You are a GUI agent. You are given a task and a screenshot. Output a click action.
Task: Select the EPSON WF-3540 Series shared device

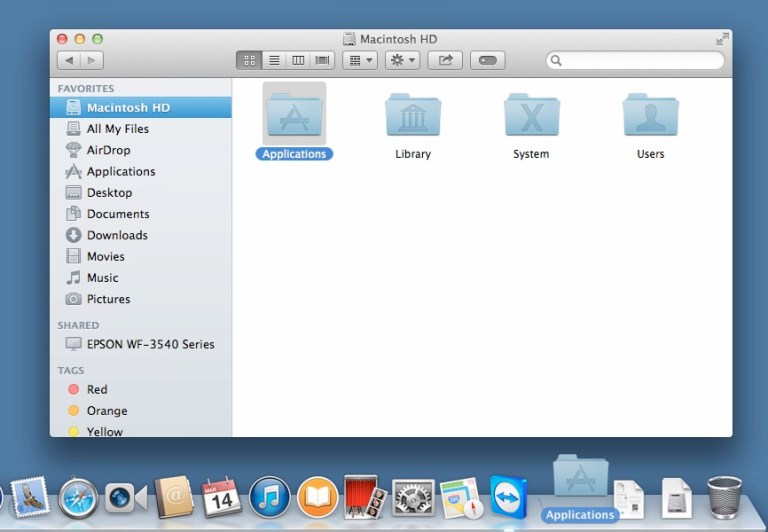click(x=150, y=344)
